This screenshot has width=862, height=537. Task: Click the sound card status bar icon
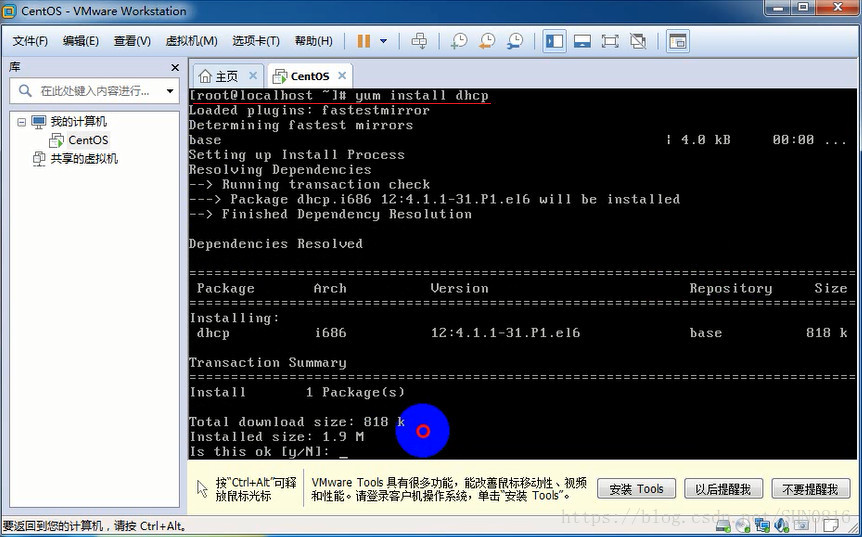click(x=782, y=526)
